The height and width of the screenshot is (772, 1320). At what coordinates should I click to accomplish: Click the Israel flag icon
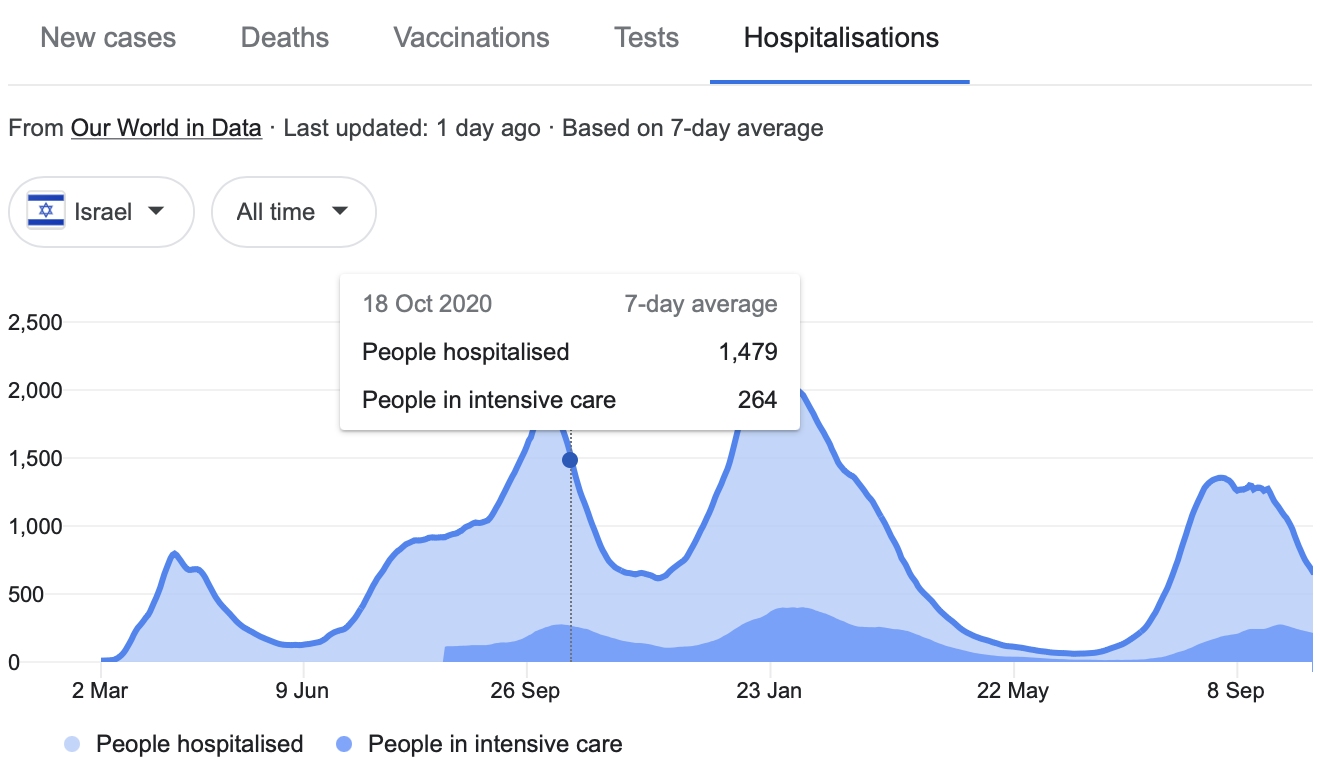(46, 212)
